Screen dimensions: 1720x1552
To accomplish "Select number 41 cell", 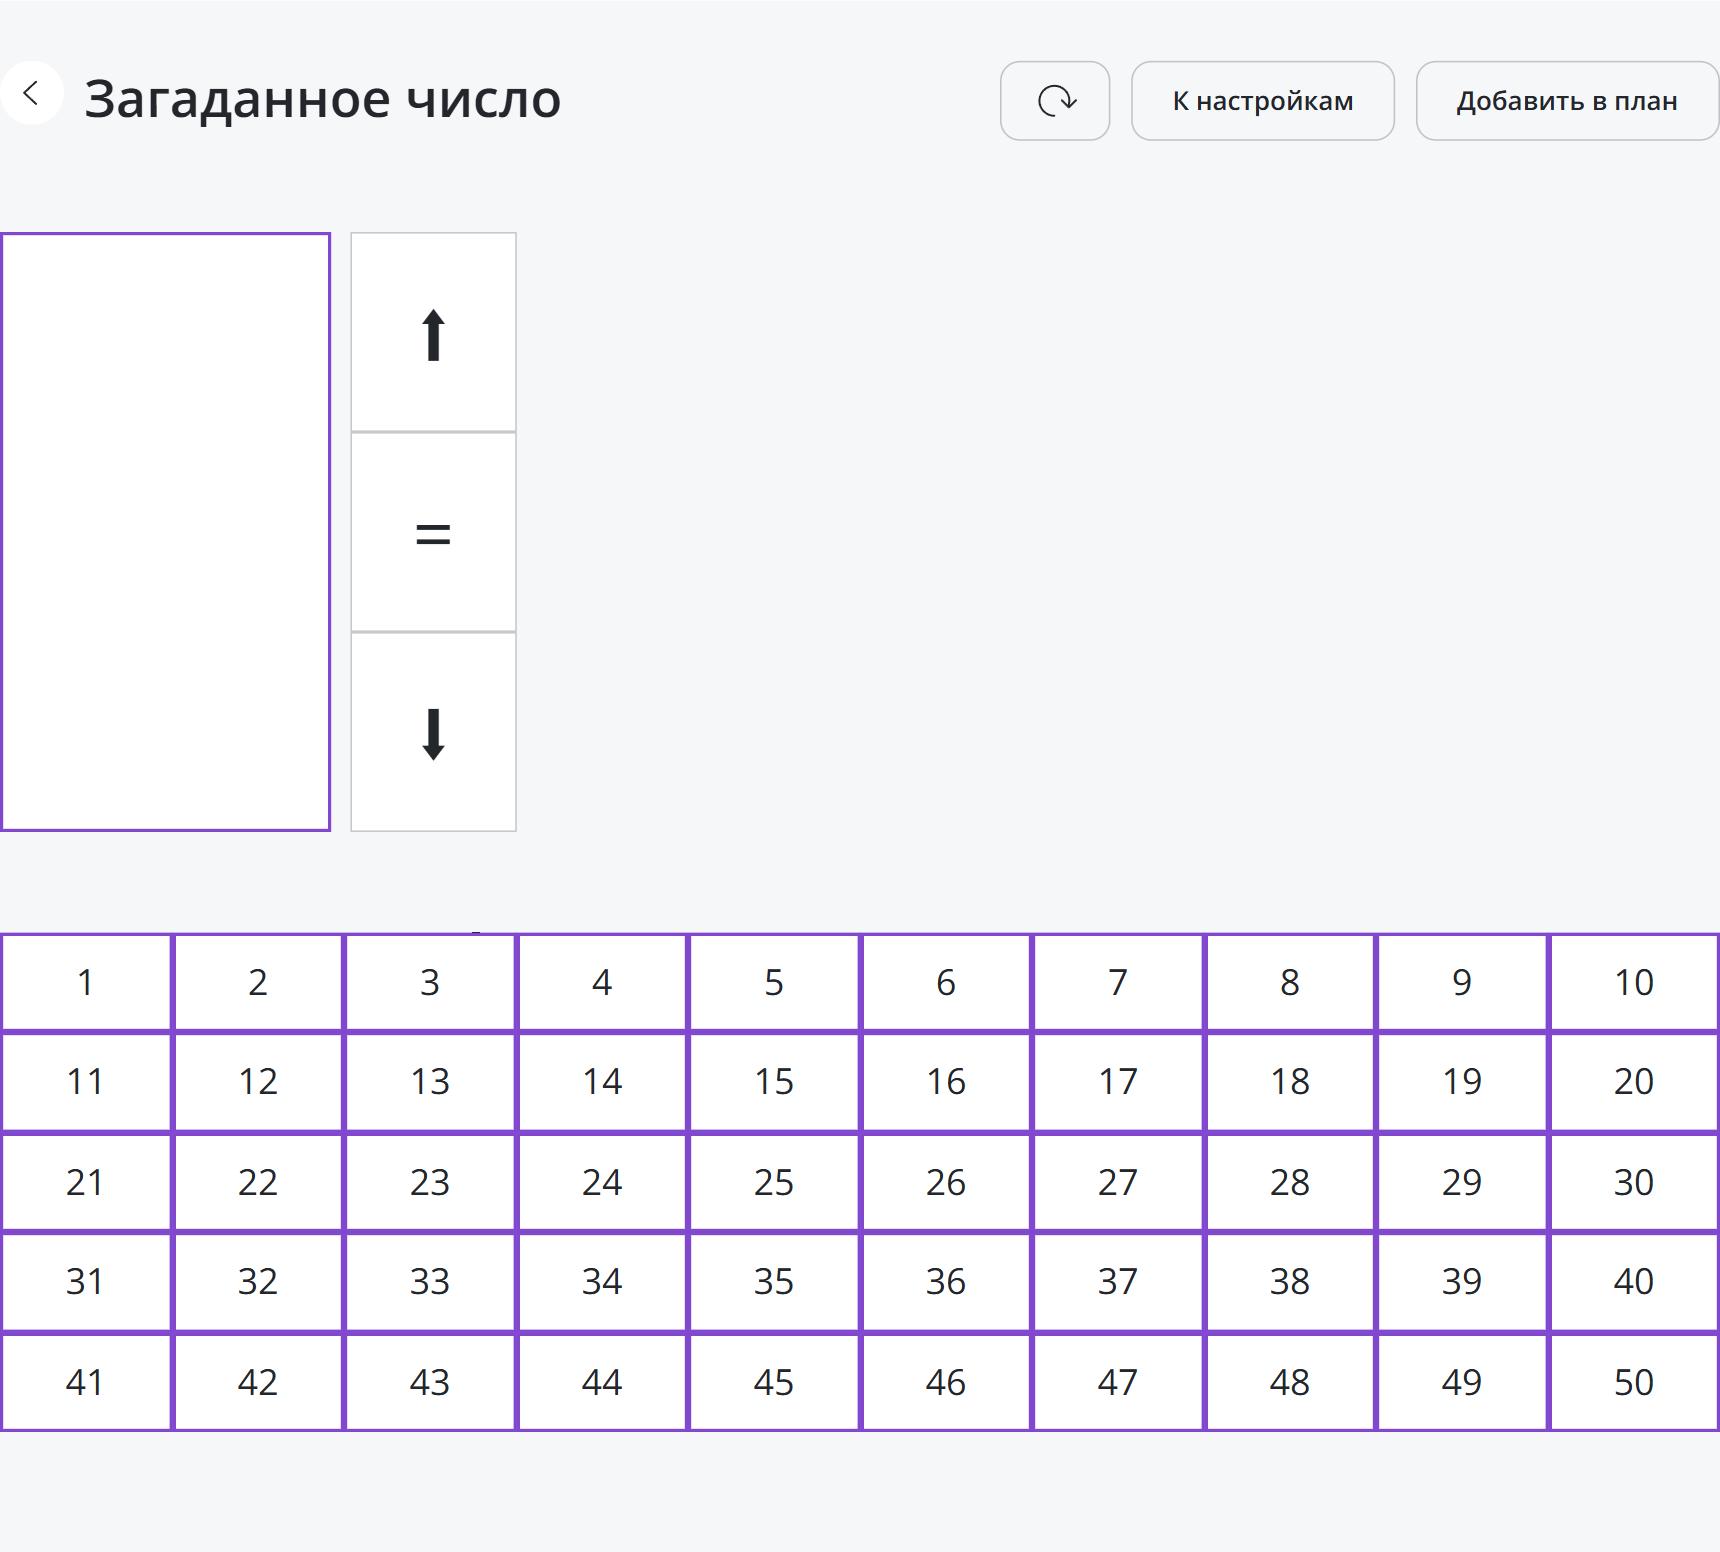I will coord(86,1382).
